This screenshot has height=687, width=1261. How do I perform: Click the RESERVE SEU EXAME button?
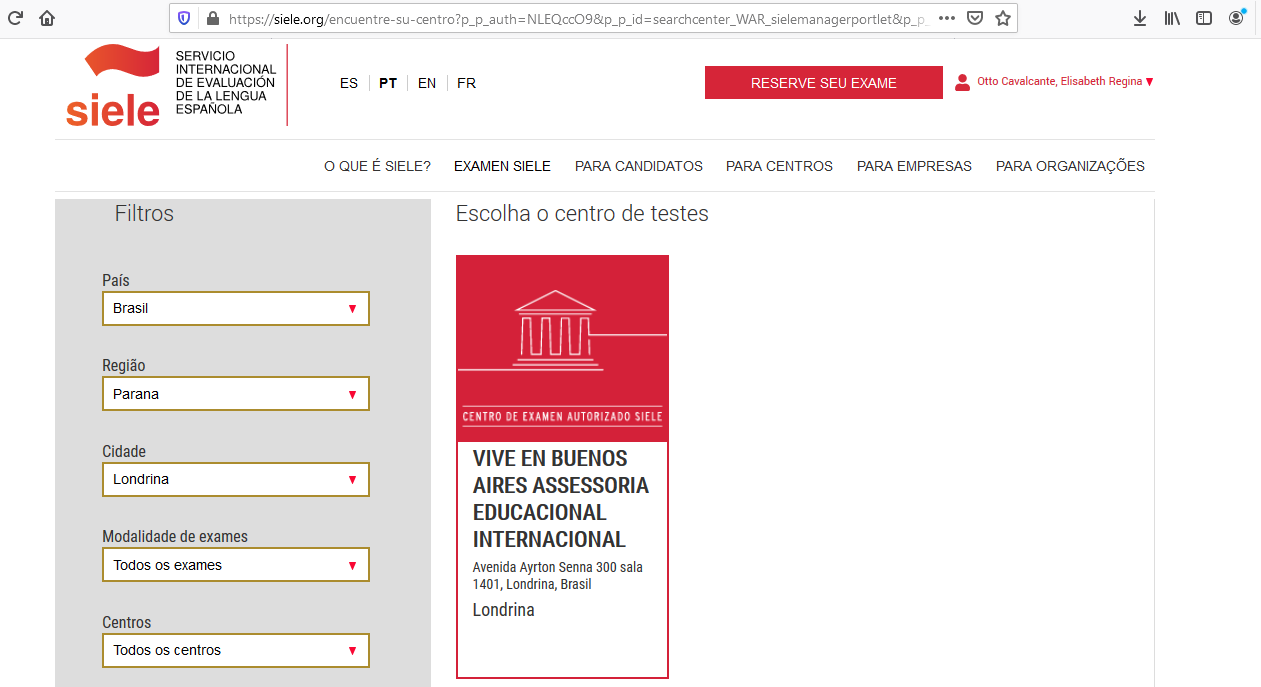(x=824, y=83)
